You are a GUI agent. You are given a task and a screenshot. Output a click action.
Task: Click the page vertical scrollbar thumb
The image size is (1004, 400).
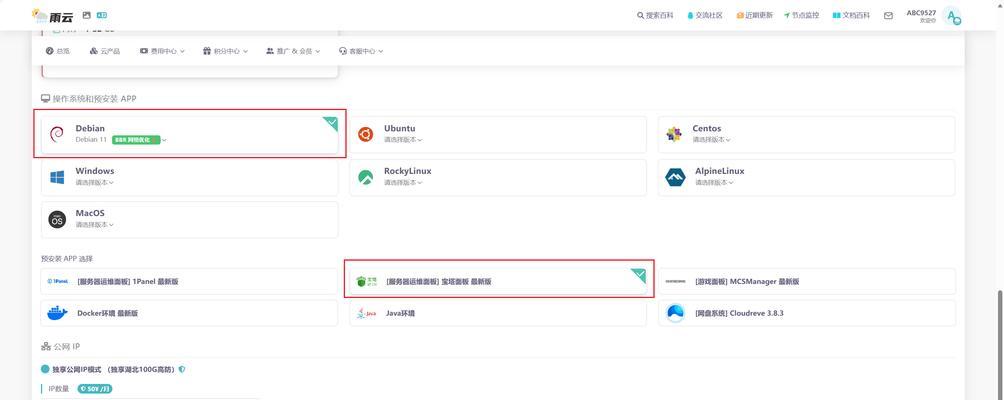pyautogui.click(x=1000, y=344)
